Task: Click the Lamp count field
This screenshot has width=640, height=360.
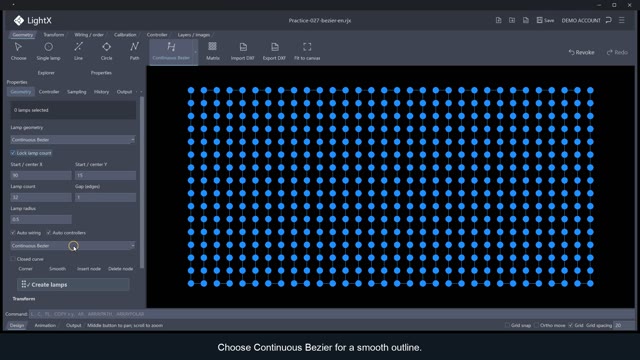Action: [x=41, y=197]
